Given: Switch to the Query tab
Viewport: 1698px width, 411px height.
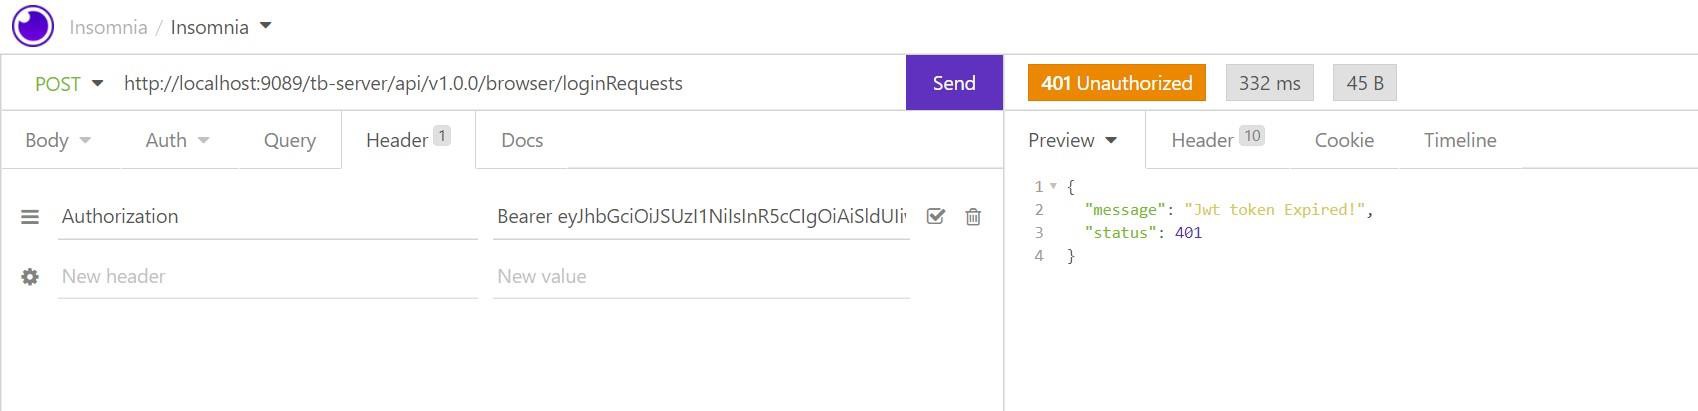Looking at the screenshot, I should [290, 141].
